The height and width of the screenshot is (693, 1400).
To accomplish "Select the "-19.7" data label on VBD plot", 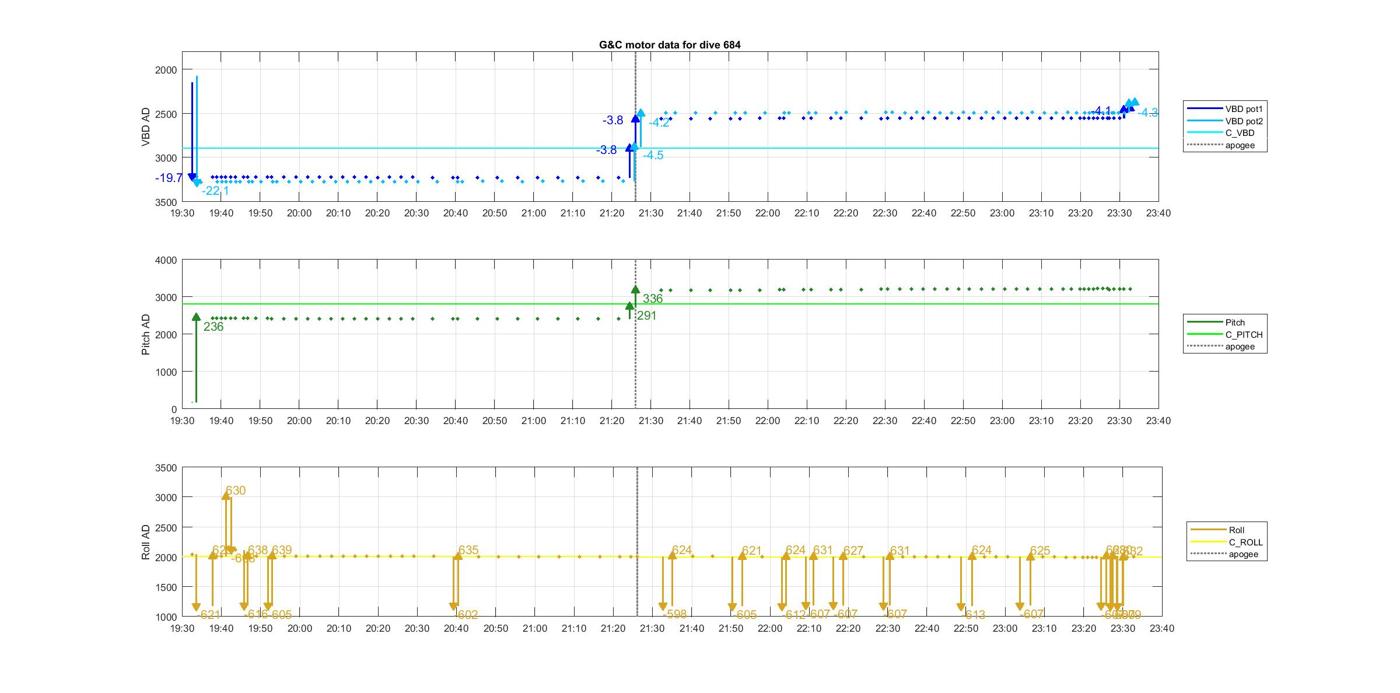I will point(169,178).
